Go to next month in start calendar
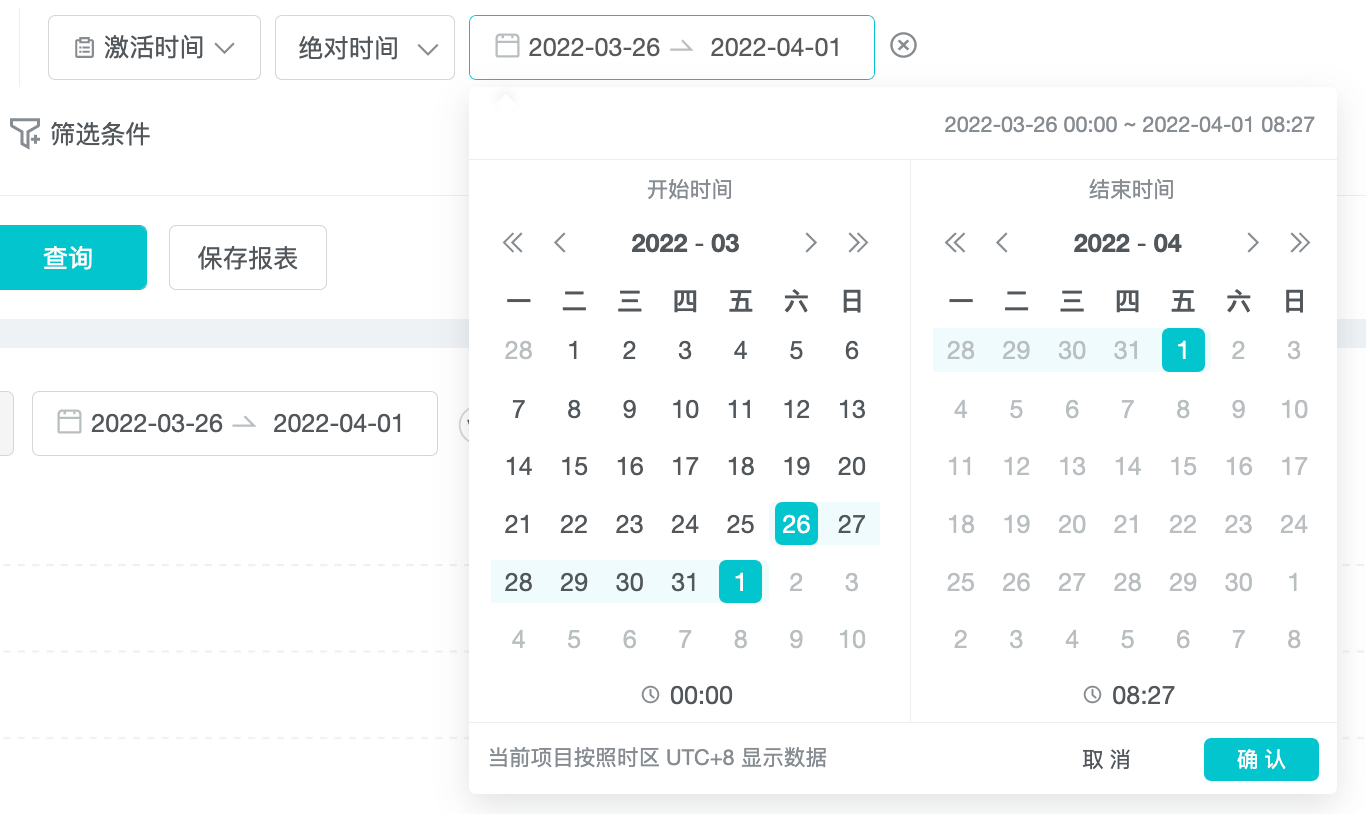 811,243
